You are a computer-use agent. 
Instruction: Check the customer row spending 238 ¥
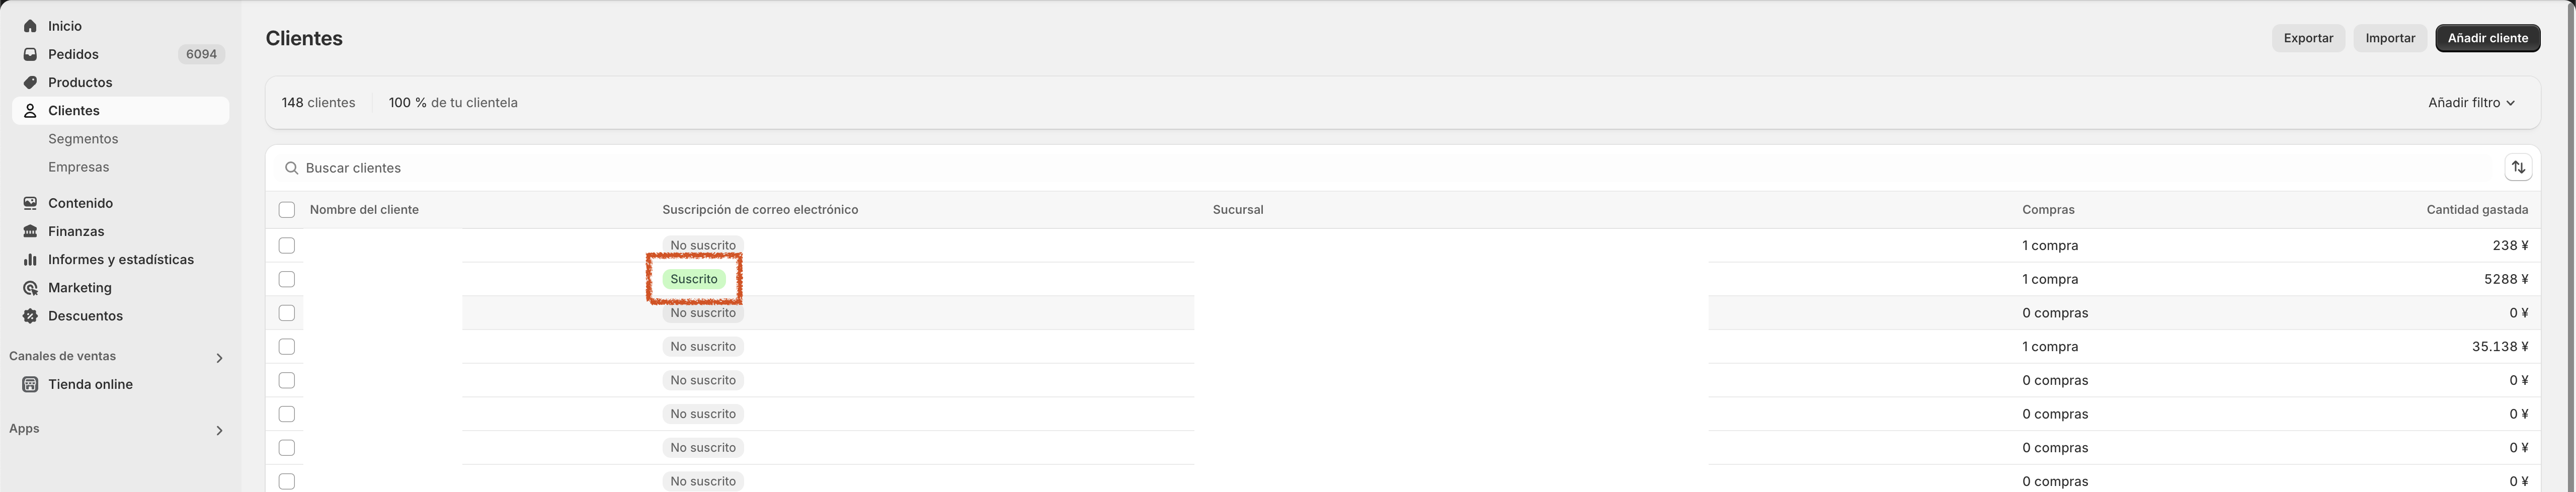tap(287, 245)
